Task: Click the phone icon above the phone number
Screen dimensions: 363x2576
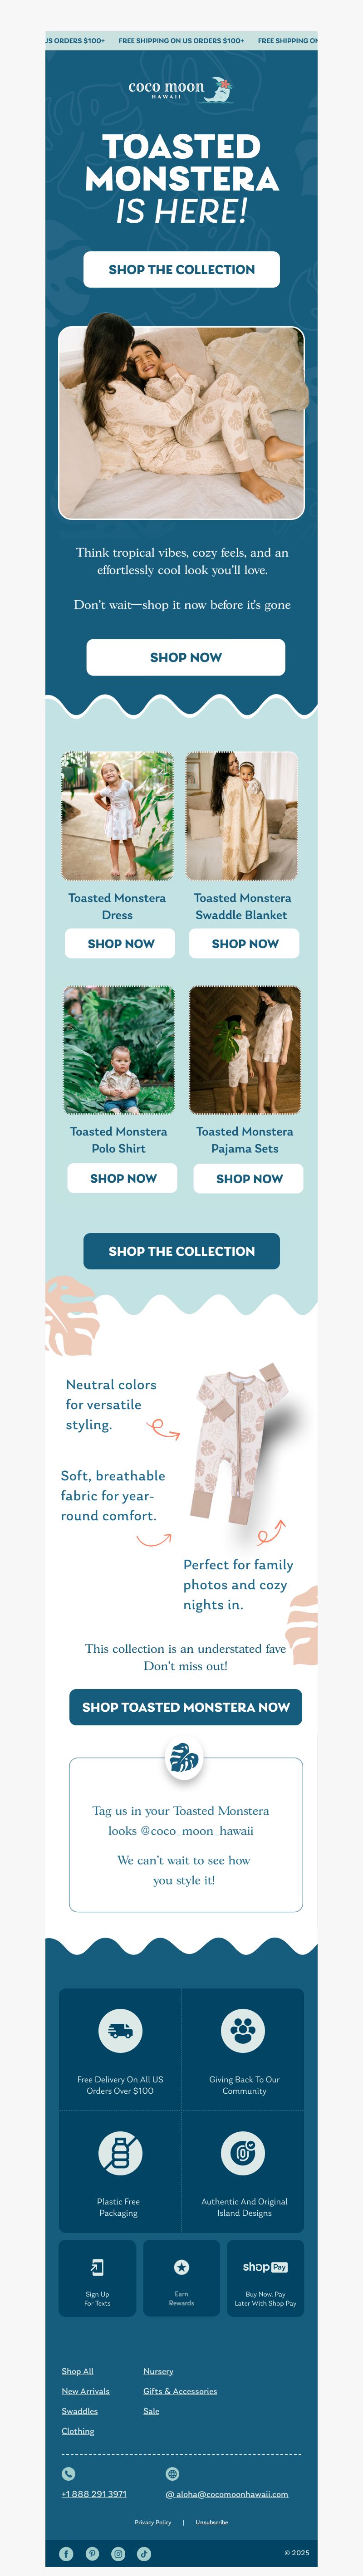Action: (68, 2474)
